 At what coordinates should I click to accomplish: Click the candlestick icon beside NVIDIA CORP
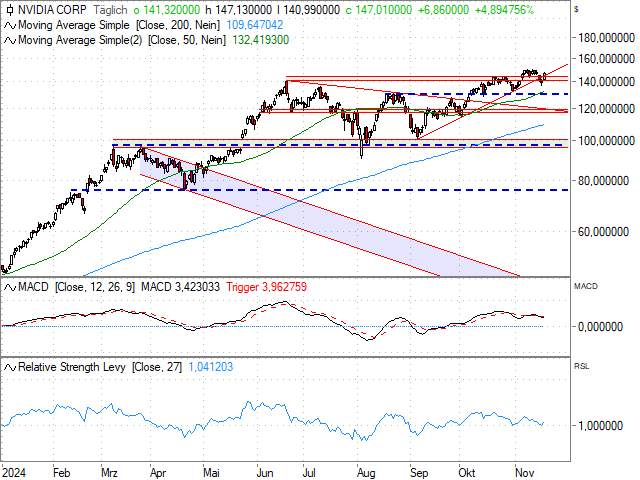(x=10, y=10)
